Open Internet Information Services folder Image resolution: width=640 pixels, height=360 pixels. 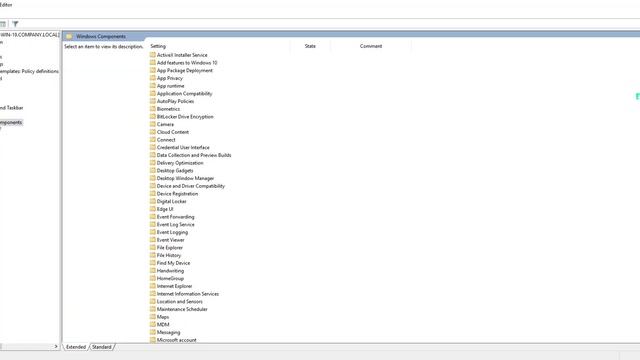point(184,294)
